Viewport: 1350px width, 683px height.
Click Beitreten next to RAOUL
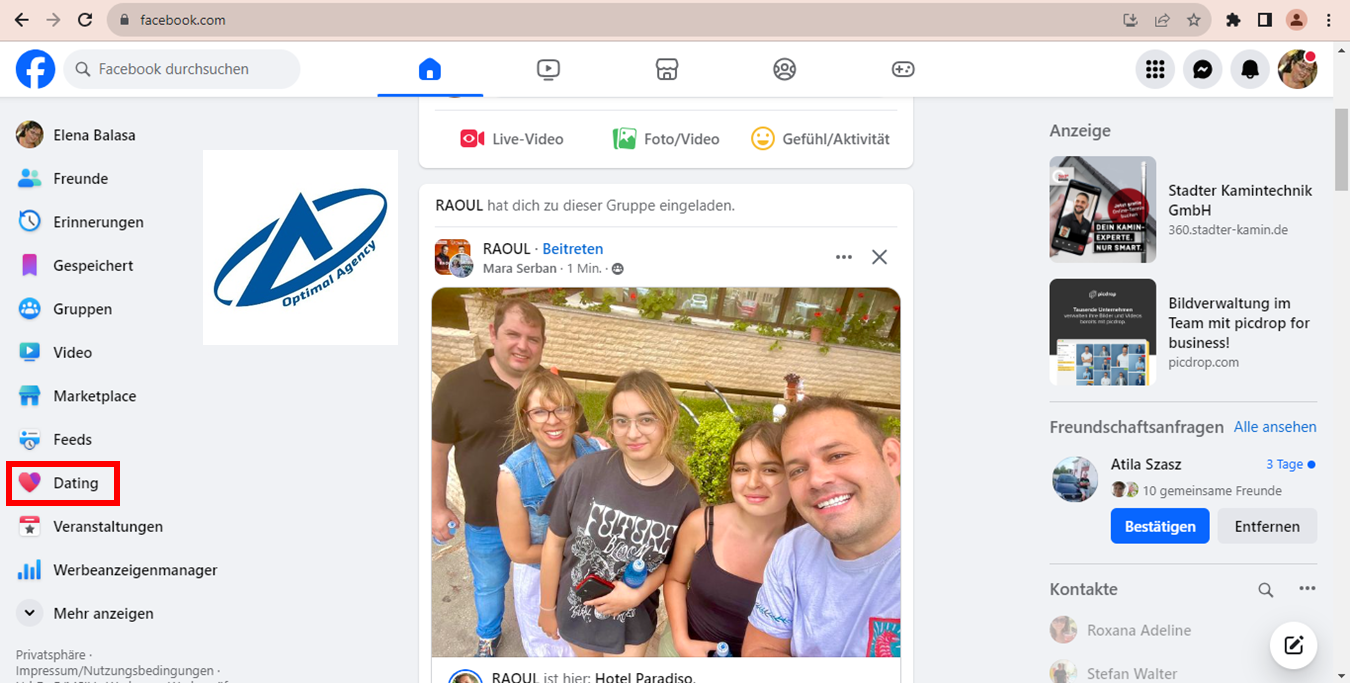point(573,249)
